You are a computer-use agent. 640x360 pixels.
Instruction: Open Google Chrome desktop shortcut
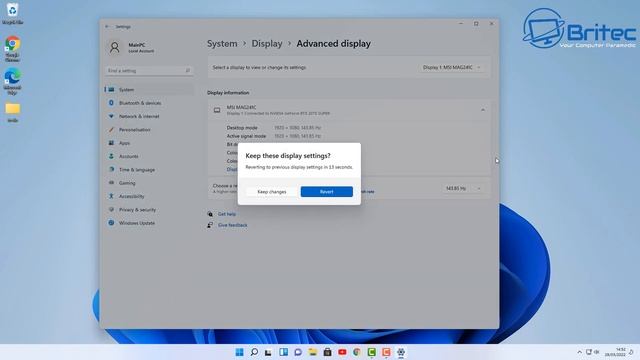[12, 49]
